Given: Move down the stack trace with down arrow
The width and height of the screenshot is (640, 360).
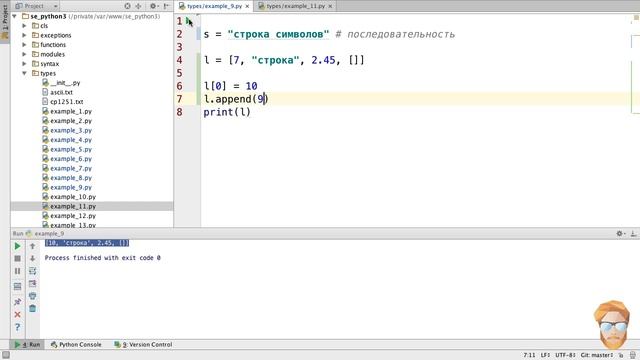Looking at the screenshot, I should [33, 258].
